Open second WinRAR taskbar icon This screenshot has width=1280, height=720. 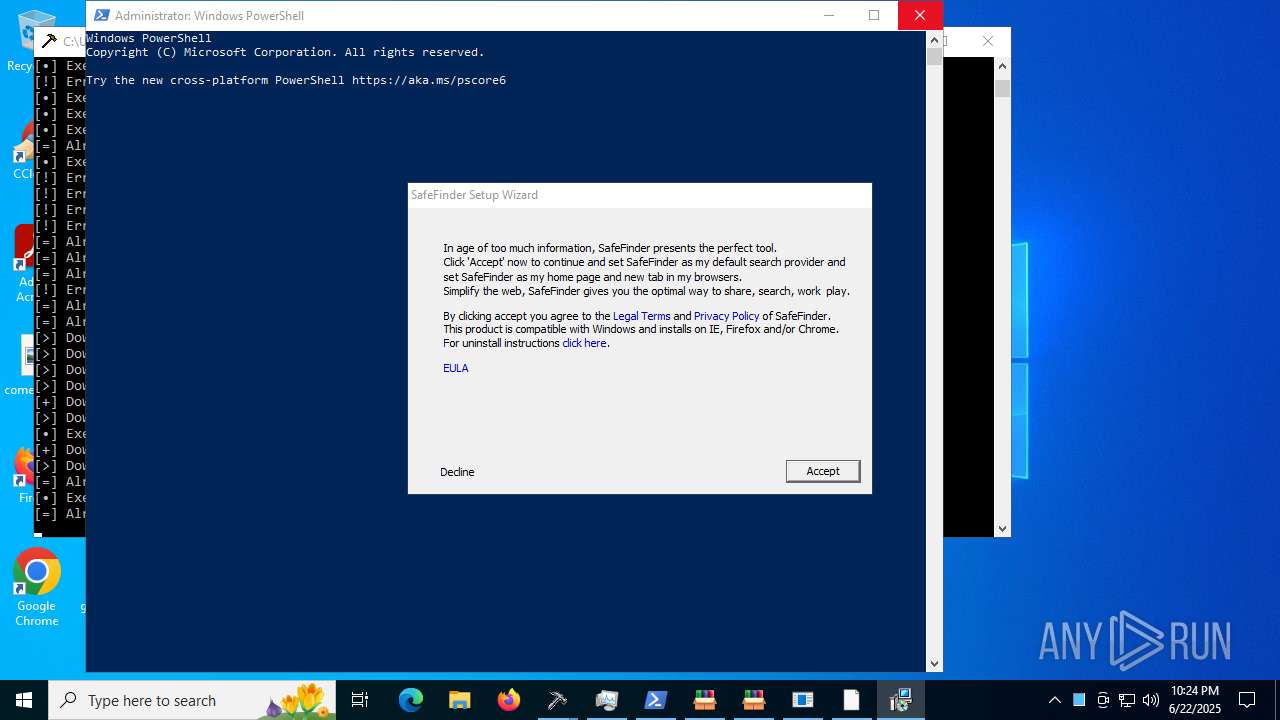[x=753, y=700]
